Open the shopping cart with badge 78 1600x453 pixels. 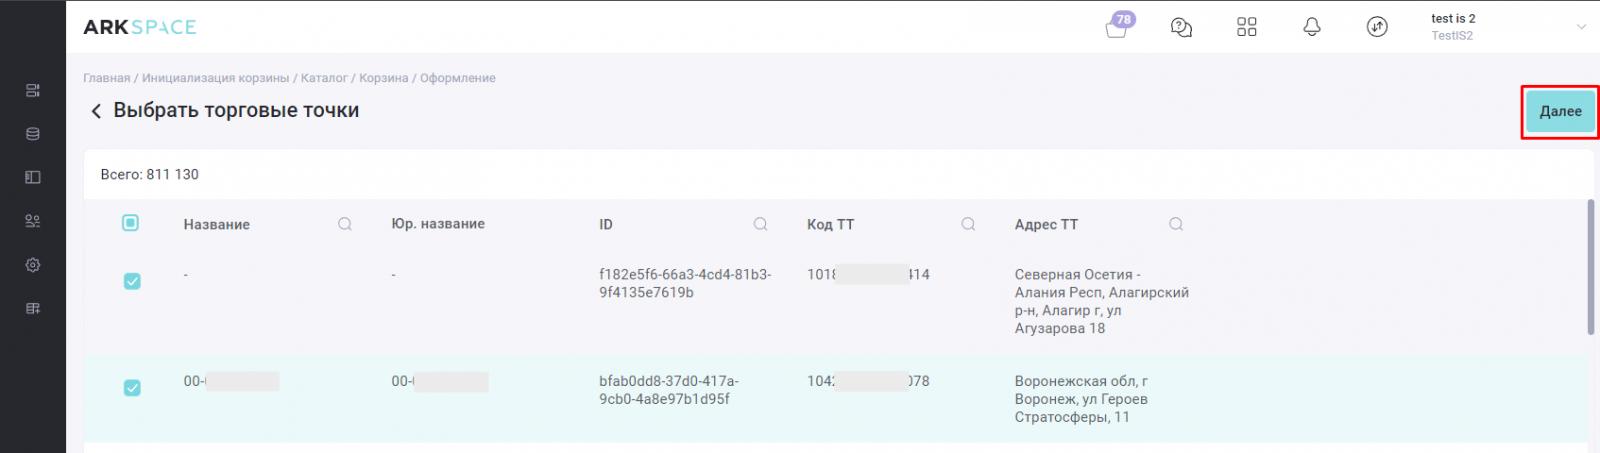pos(1117,27)
